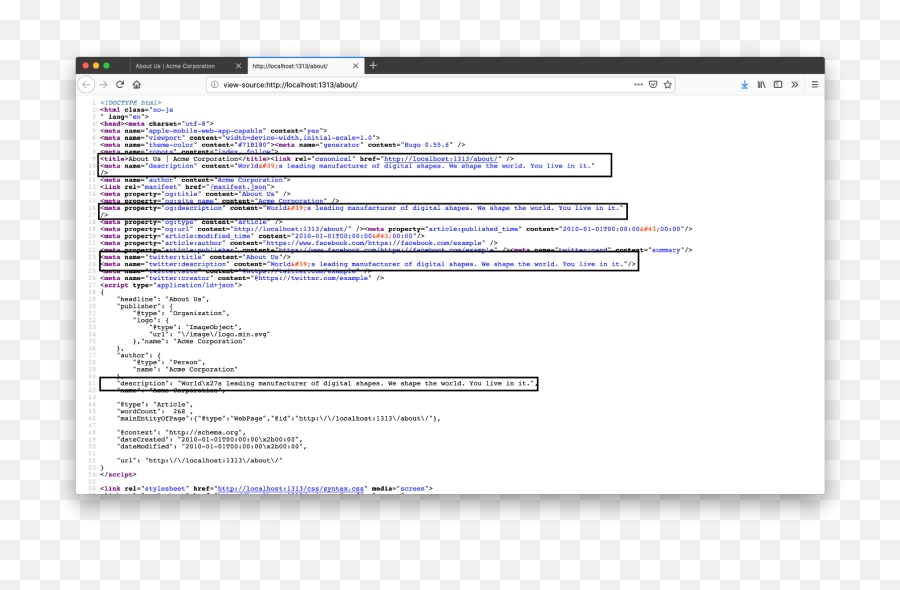Click the viewport meta name line
900x590 pixels.
(x=240, y=138)
